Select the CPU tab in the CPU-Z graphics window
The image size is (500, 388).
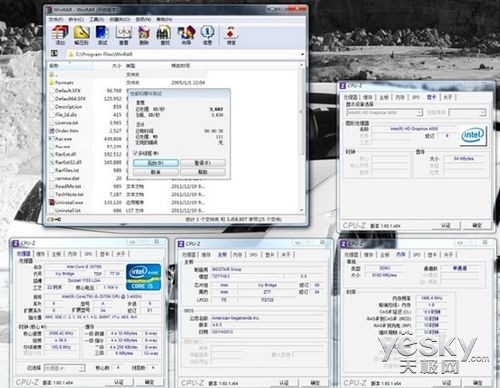click(351, 97)
